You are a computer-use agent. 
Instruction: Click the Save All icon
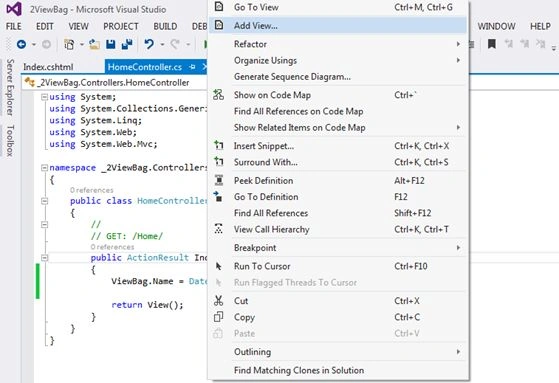click(x=127, y=44)
